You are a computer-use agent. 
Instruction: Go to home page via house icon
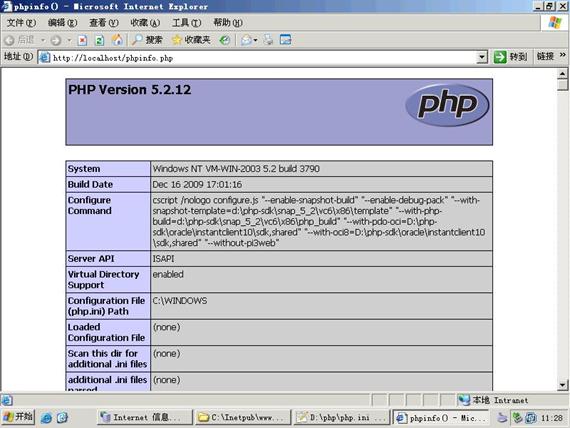click(117, 40)
